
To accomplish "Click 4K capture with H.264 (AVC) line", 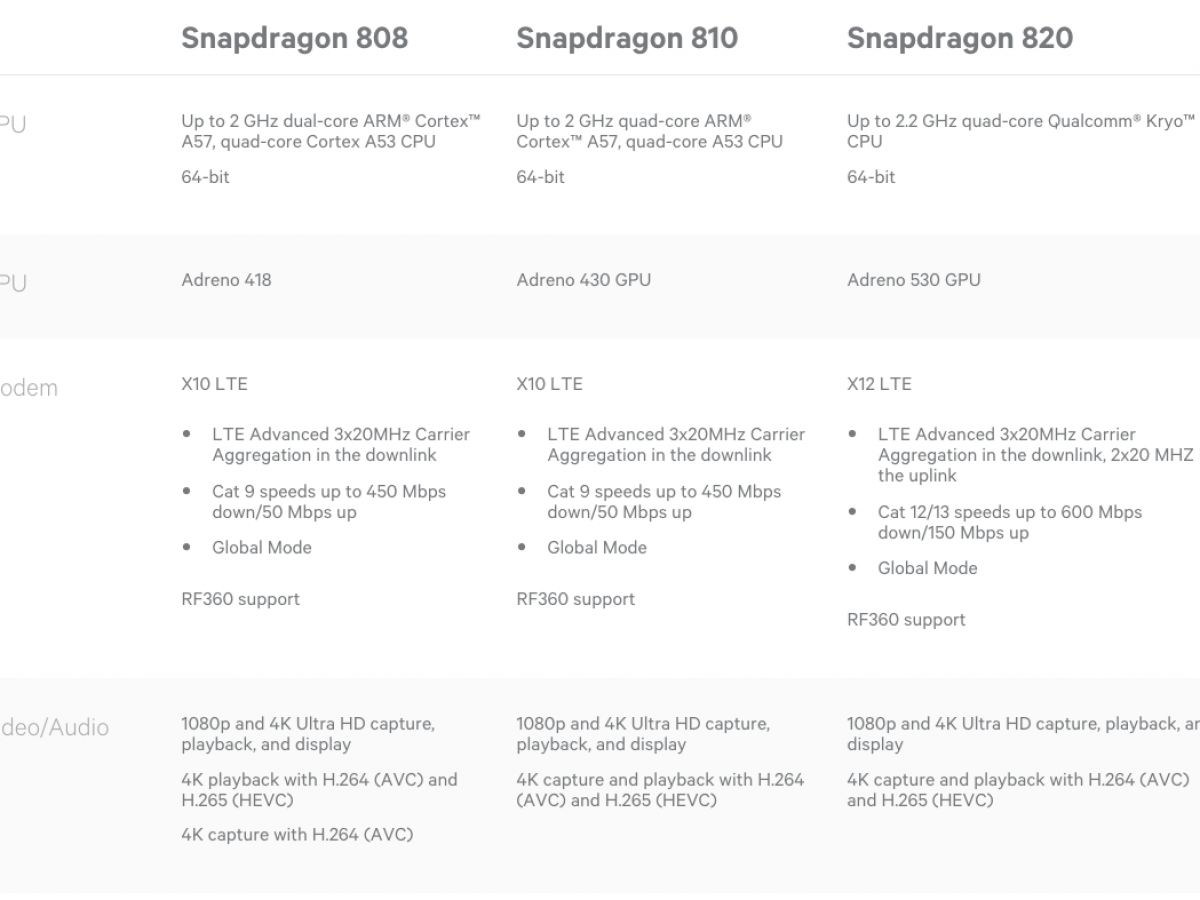I will [x=297, y=835].
